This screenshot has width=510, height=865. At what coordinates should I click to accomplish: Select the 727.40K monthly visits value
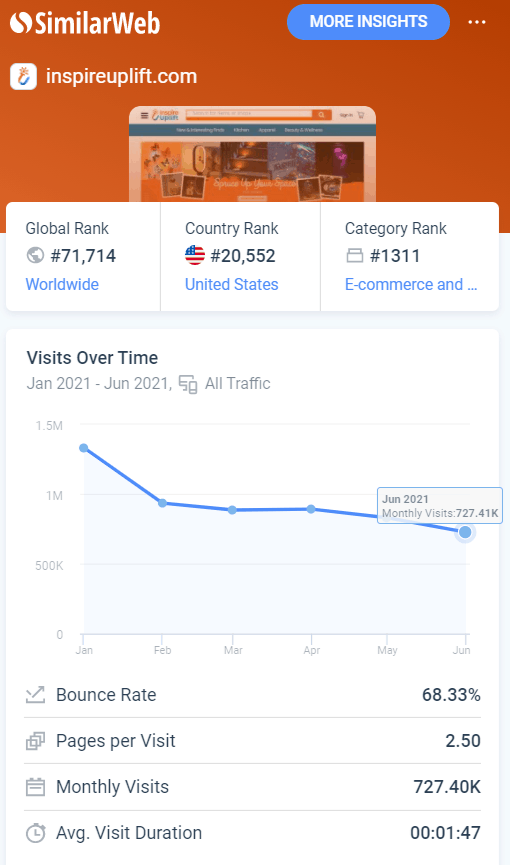click(x=447, y=787)
